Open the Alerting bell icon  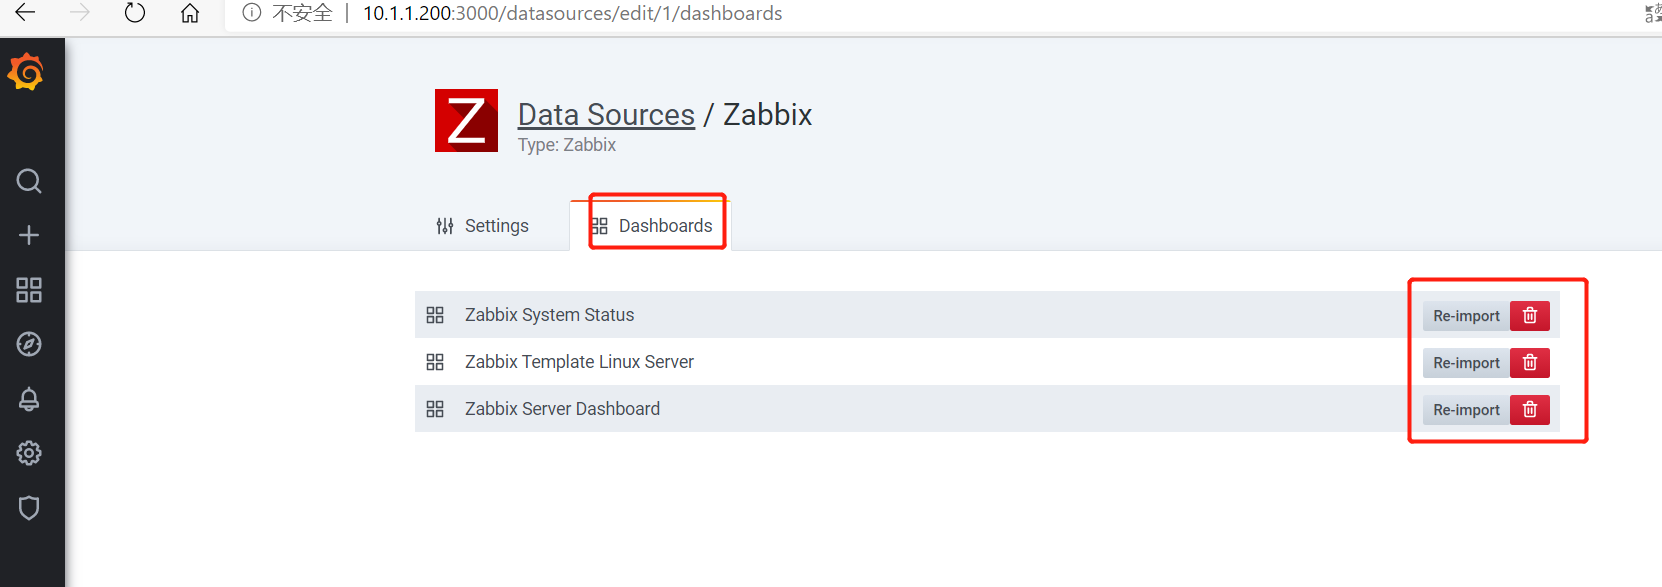(29, 399)
